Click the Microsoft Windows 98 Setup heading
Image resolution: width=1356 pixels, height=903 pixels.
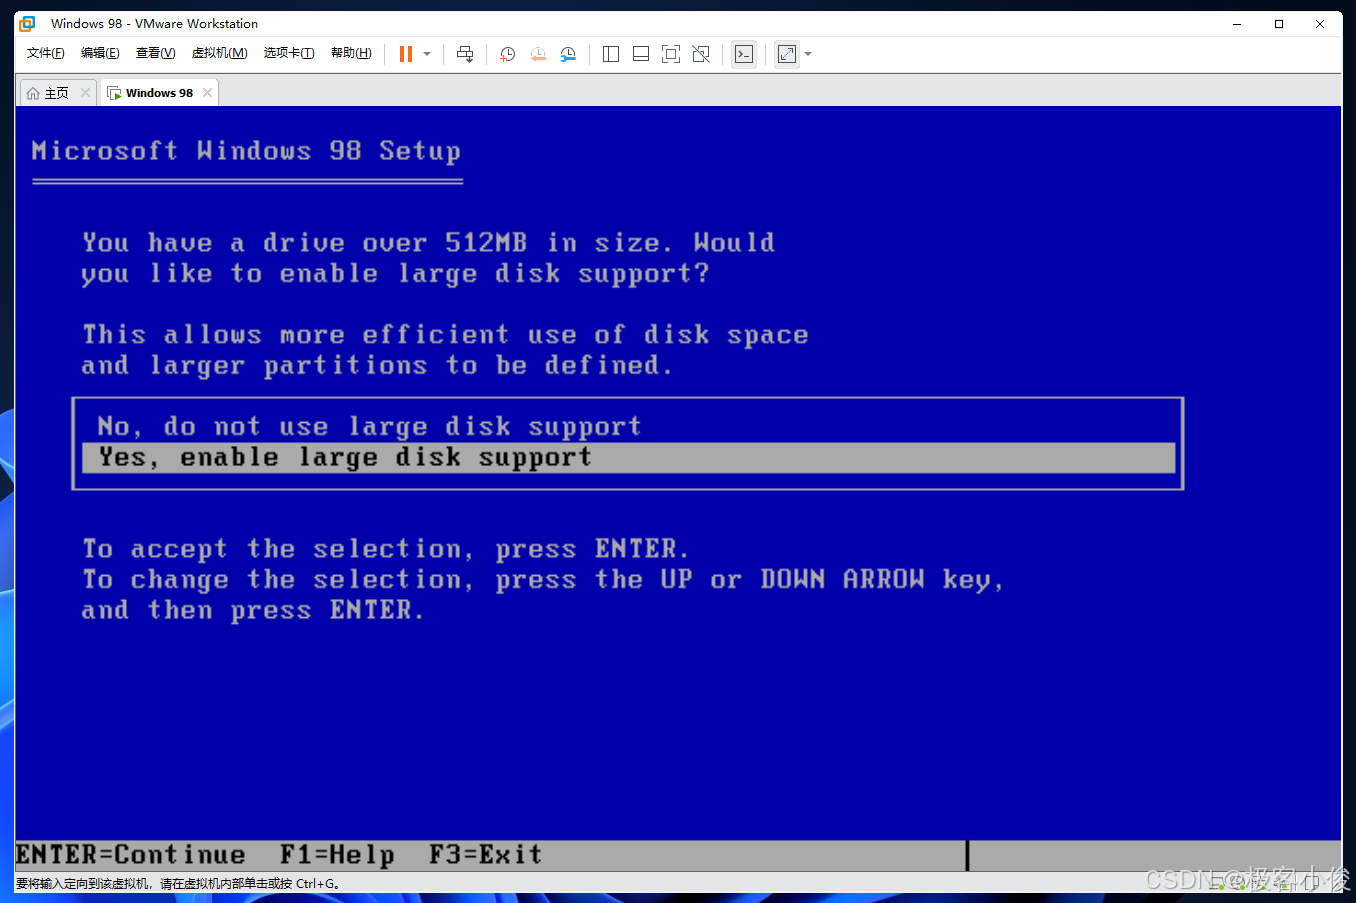[246, 151]
